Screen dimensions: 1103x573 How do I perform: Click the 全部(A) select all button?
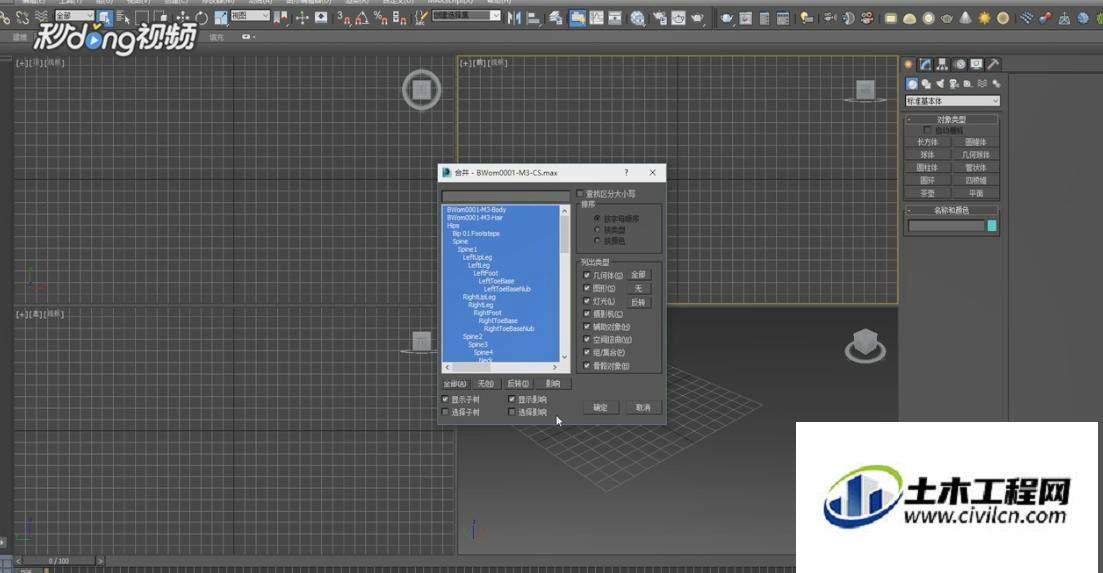(454, 384)
